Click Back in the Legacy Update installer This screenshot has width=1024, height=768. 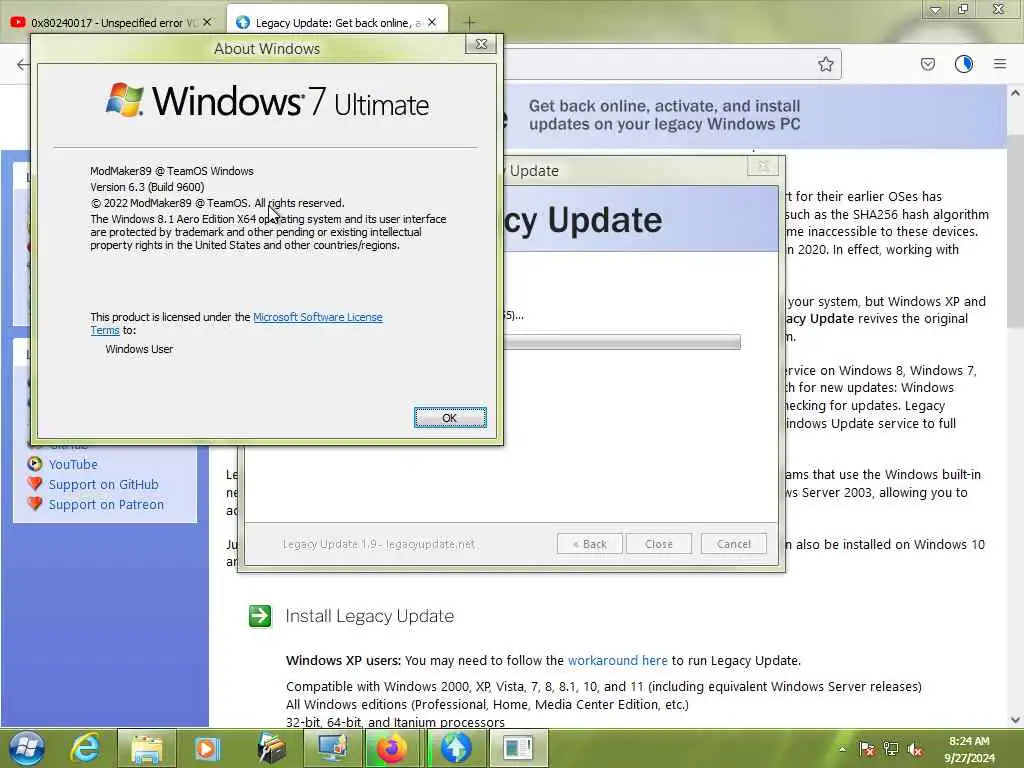click(x=590, y=544)
